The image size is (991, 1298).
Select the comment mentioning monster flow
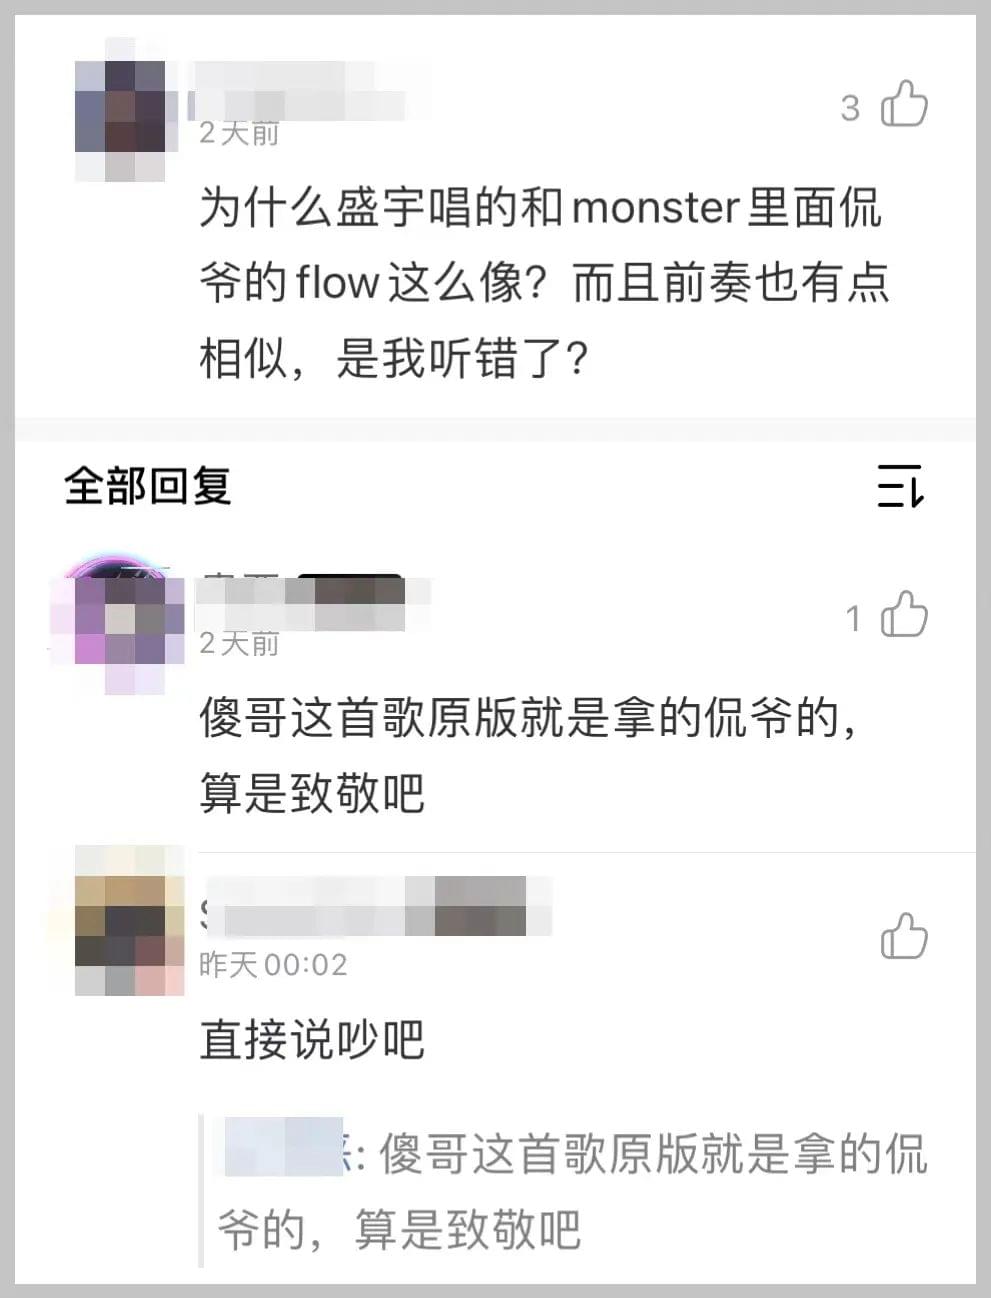tap(543, 283)
